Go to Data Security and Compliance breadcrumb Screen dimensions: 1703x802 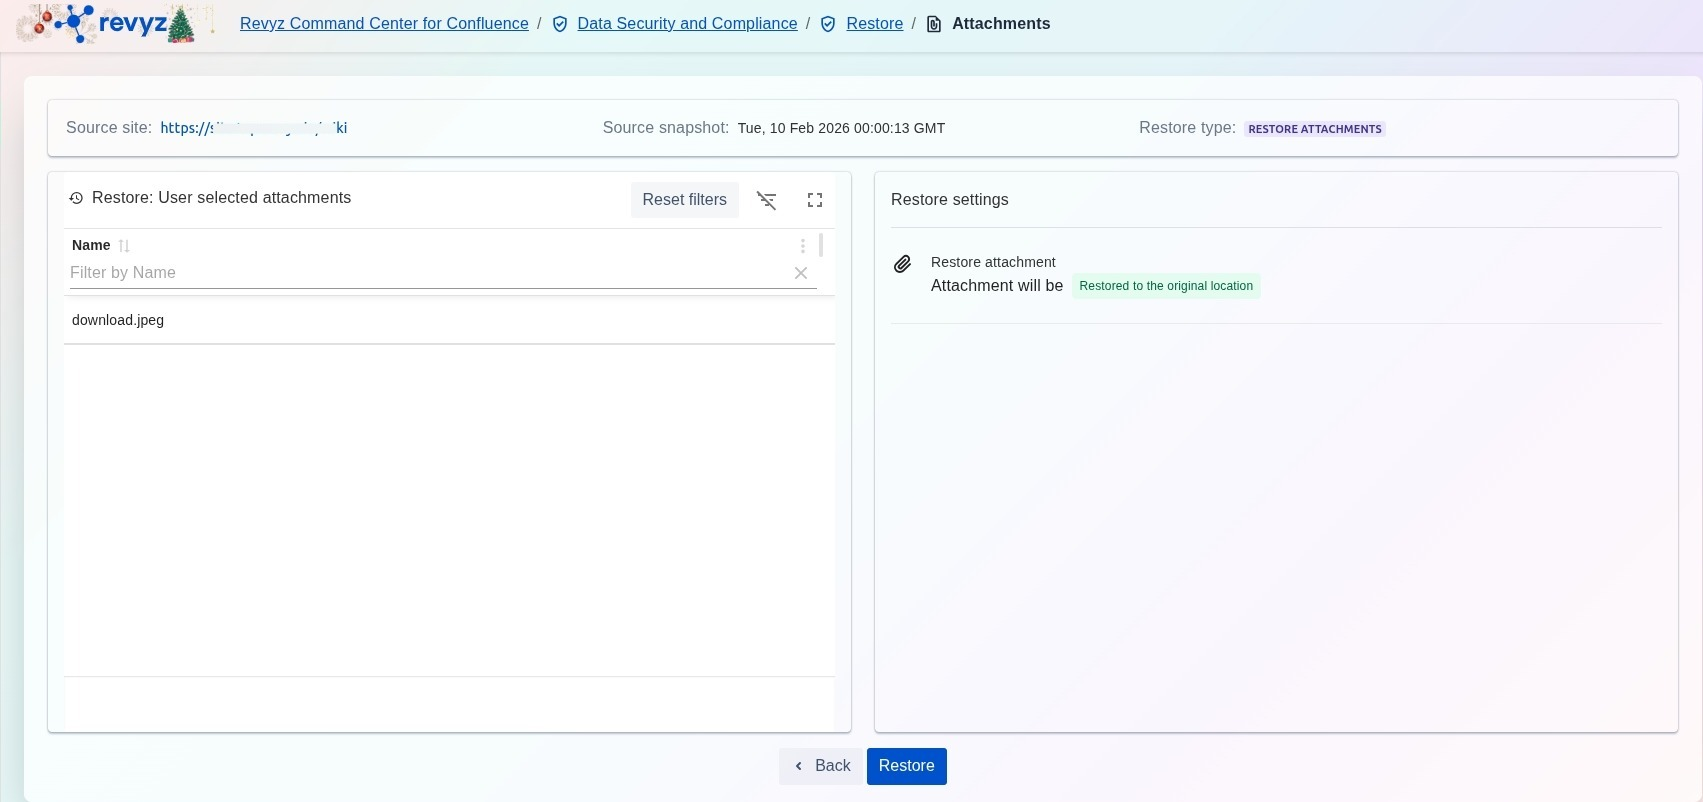coord(687,24)
